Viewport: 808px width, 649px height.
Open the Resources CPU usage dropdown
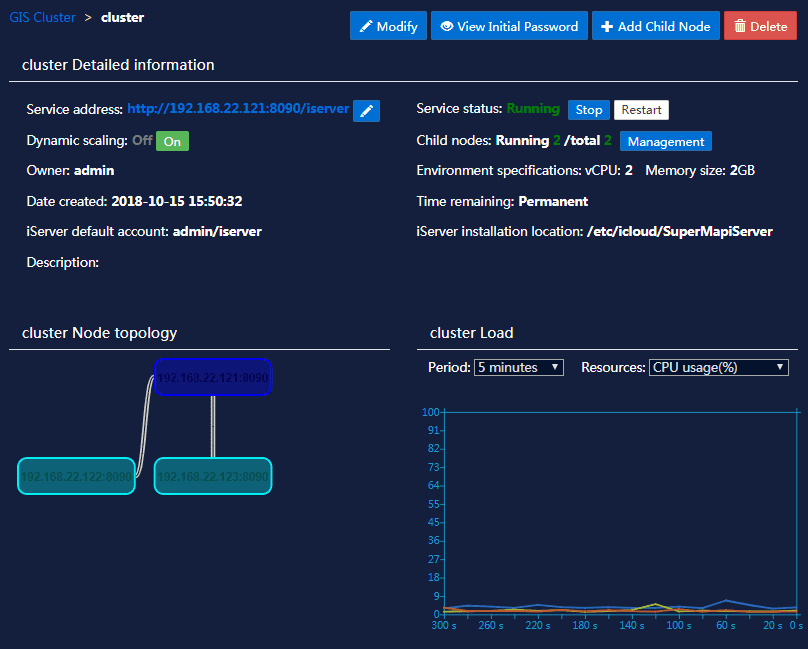718,368
